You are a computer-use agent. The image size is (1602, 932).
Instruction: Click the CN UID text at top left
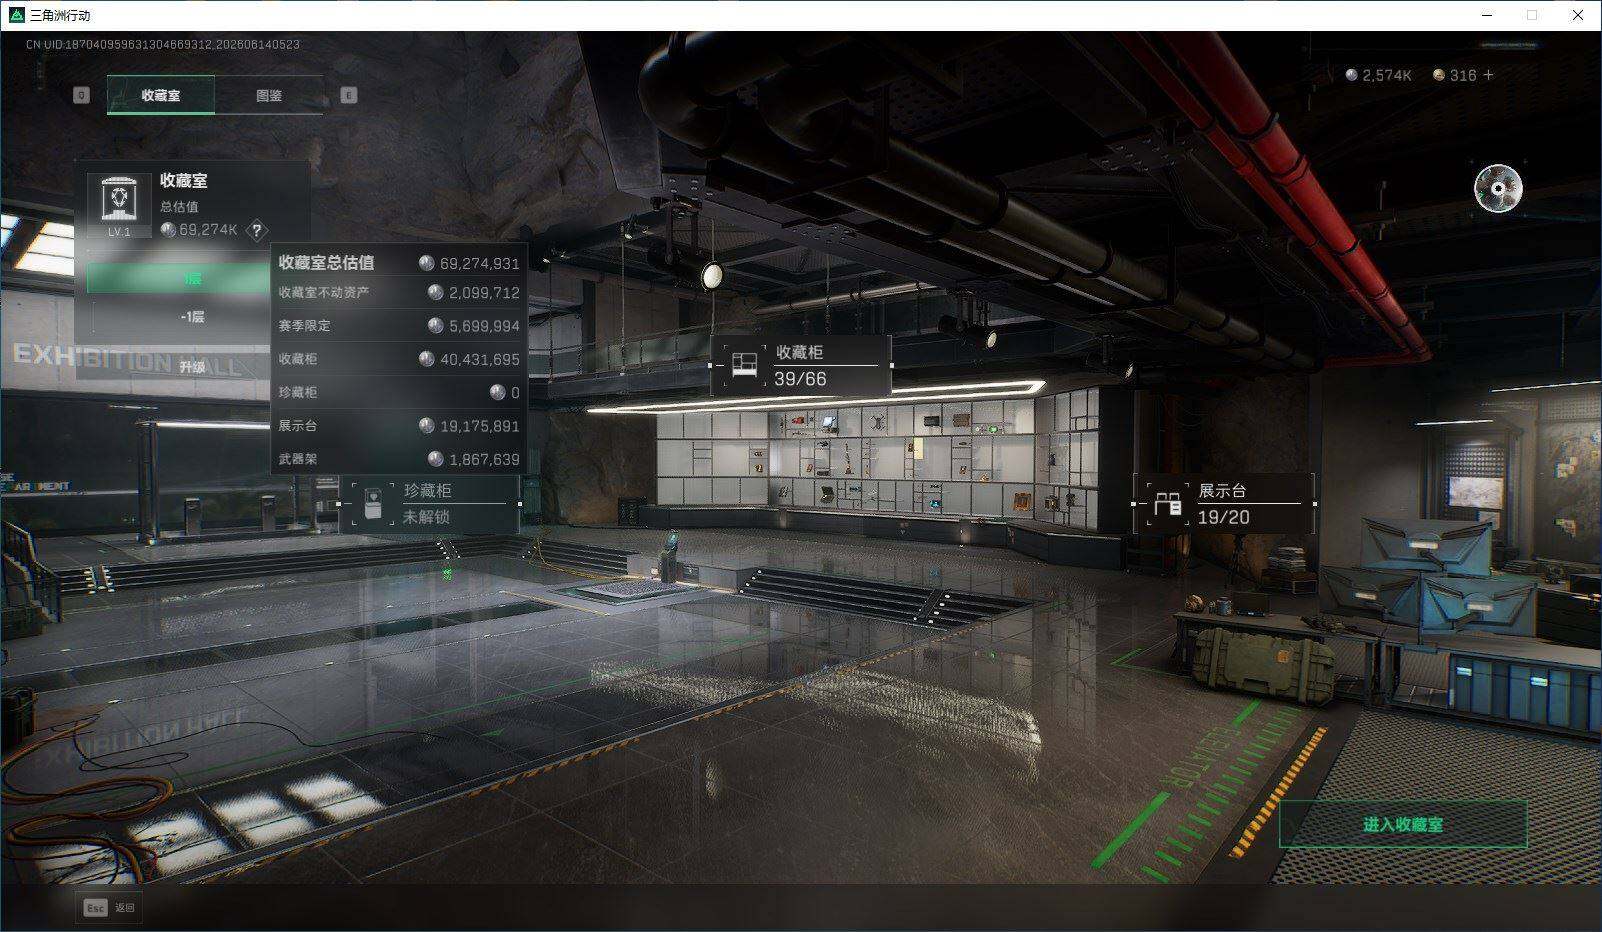coord(163,44)
